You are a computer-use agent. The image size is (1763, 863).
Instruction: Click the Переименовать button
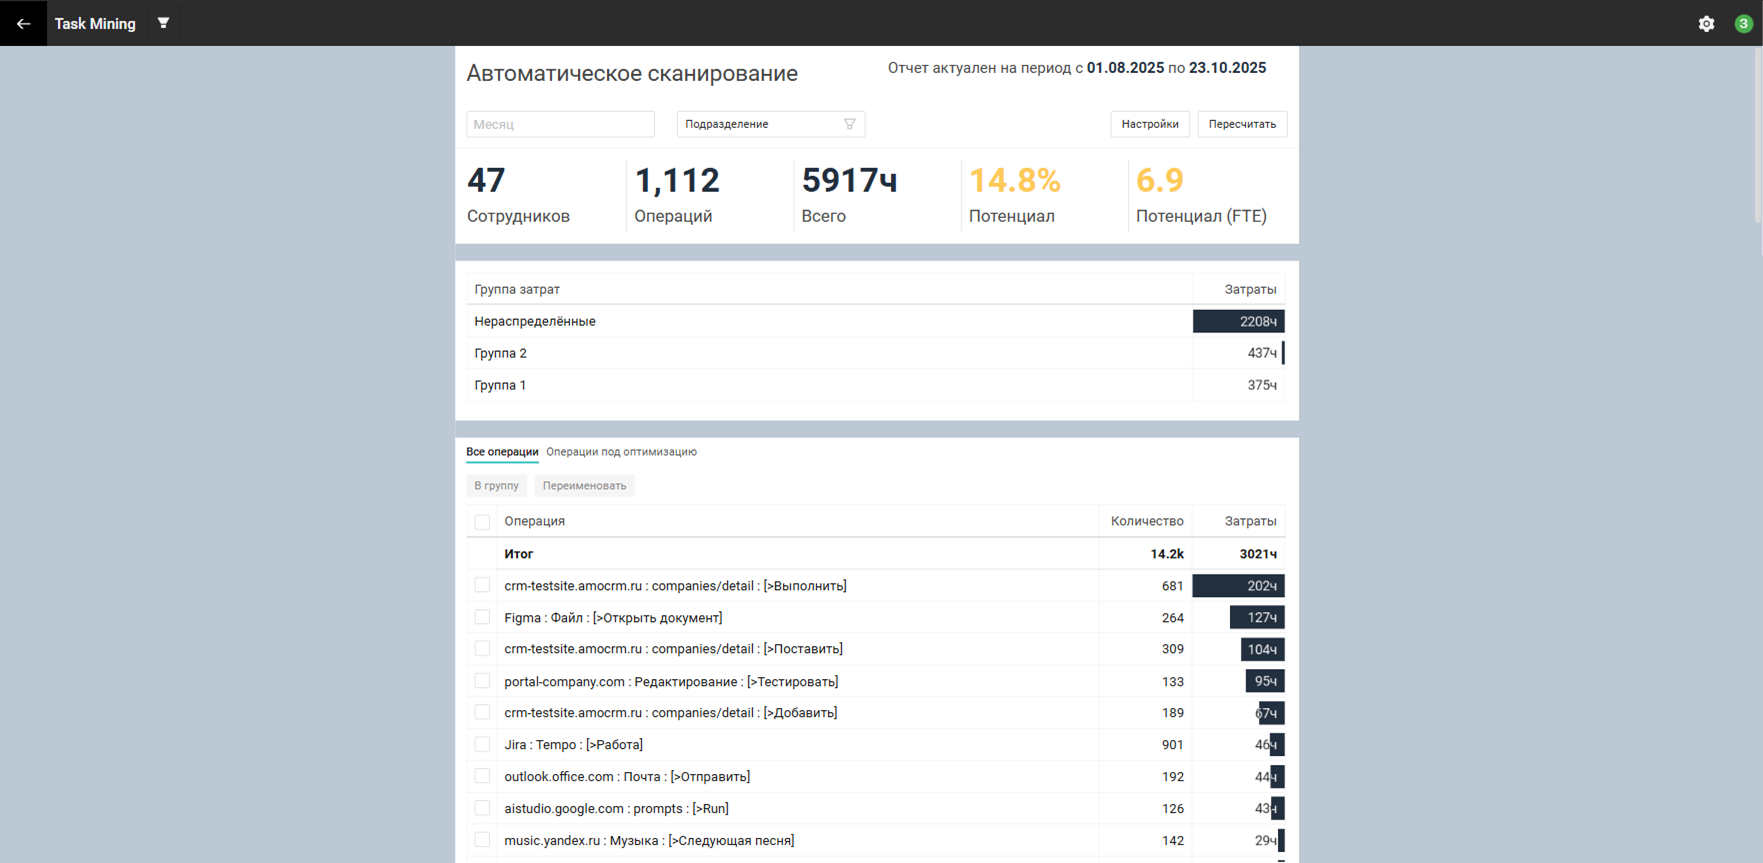(584, 486)
